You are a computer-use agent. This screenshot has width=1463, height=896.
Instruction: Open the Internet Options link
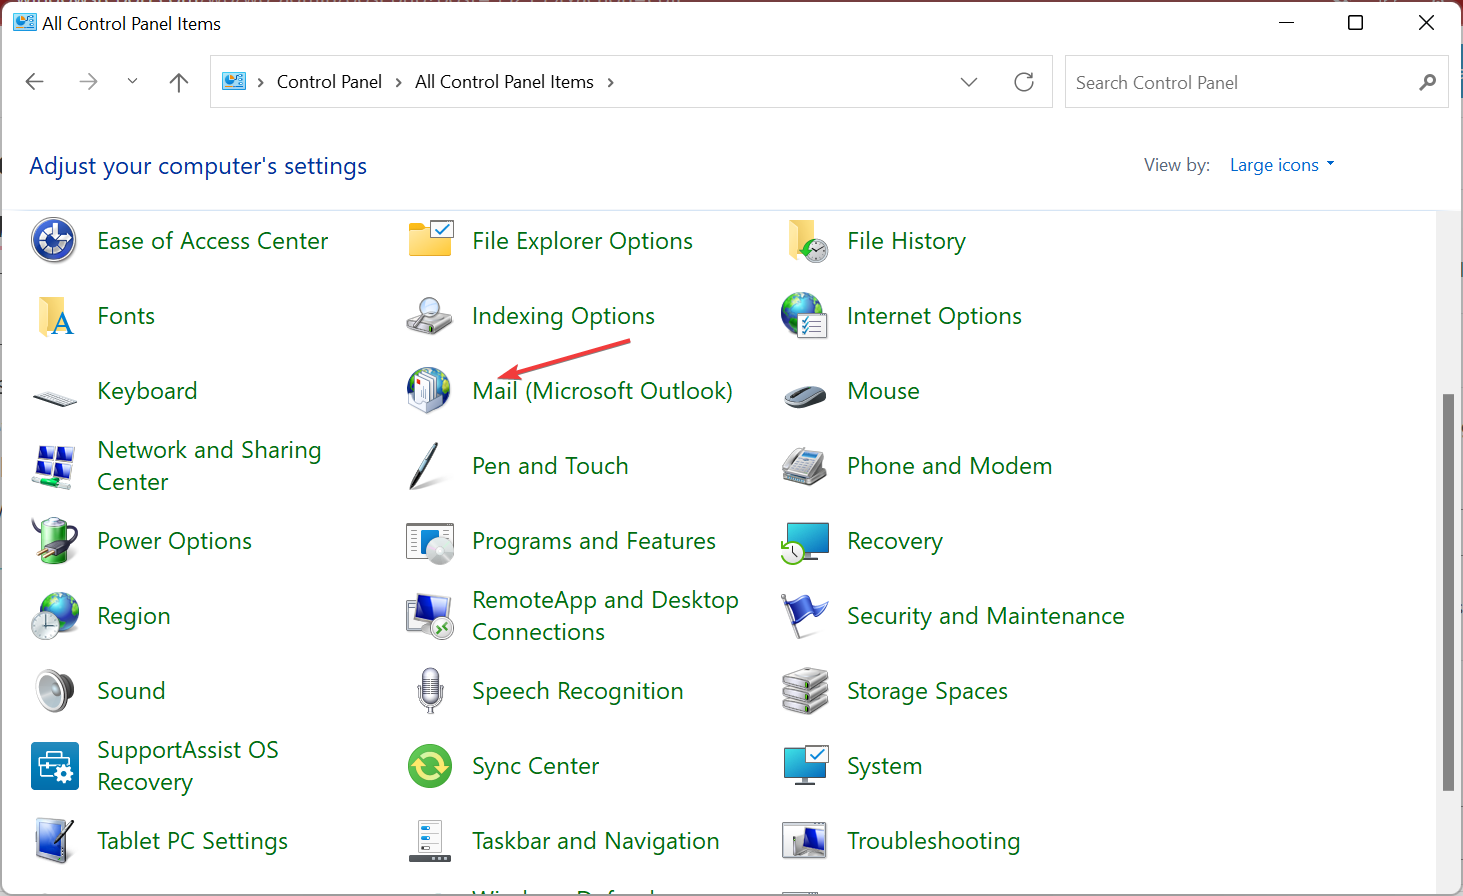(934, 316)
